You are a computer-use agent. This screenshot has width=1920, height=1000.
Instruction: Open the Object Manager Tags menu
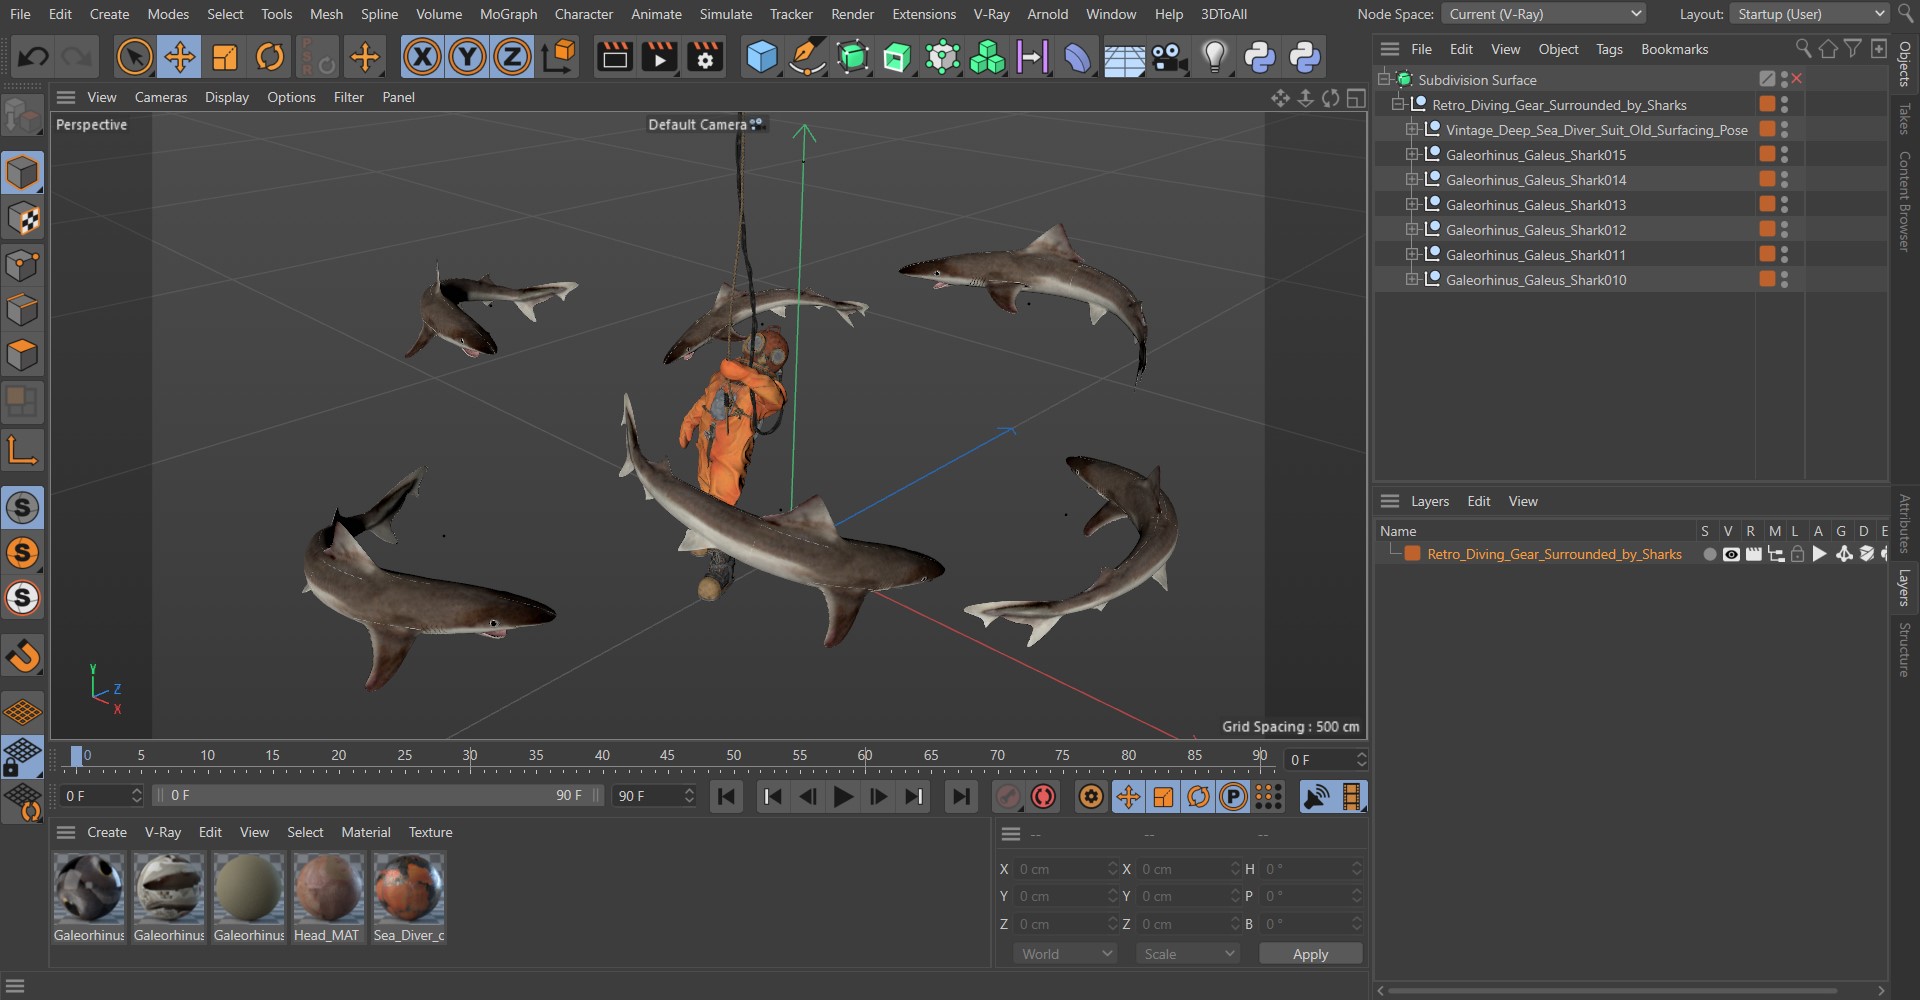pyautogui.click(x=1609, y=49)
